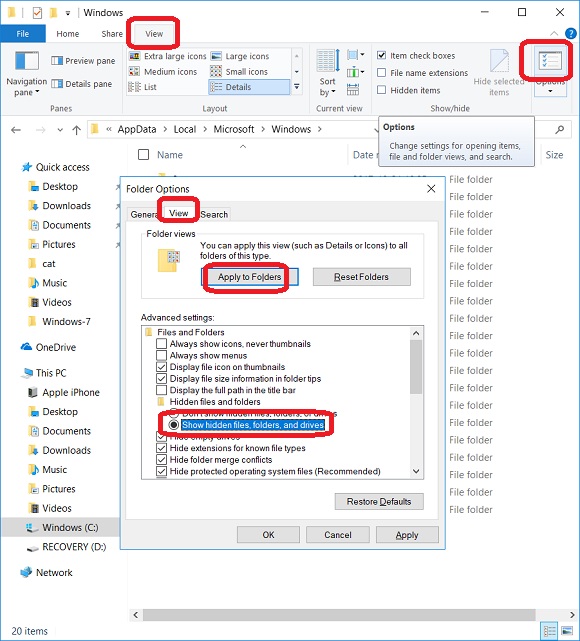Check Always show menus option
580x641 pixels.
click(161, 355)
